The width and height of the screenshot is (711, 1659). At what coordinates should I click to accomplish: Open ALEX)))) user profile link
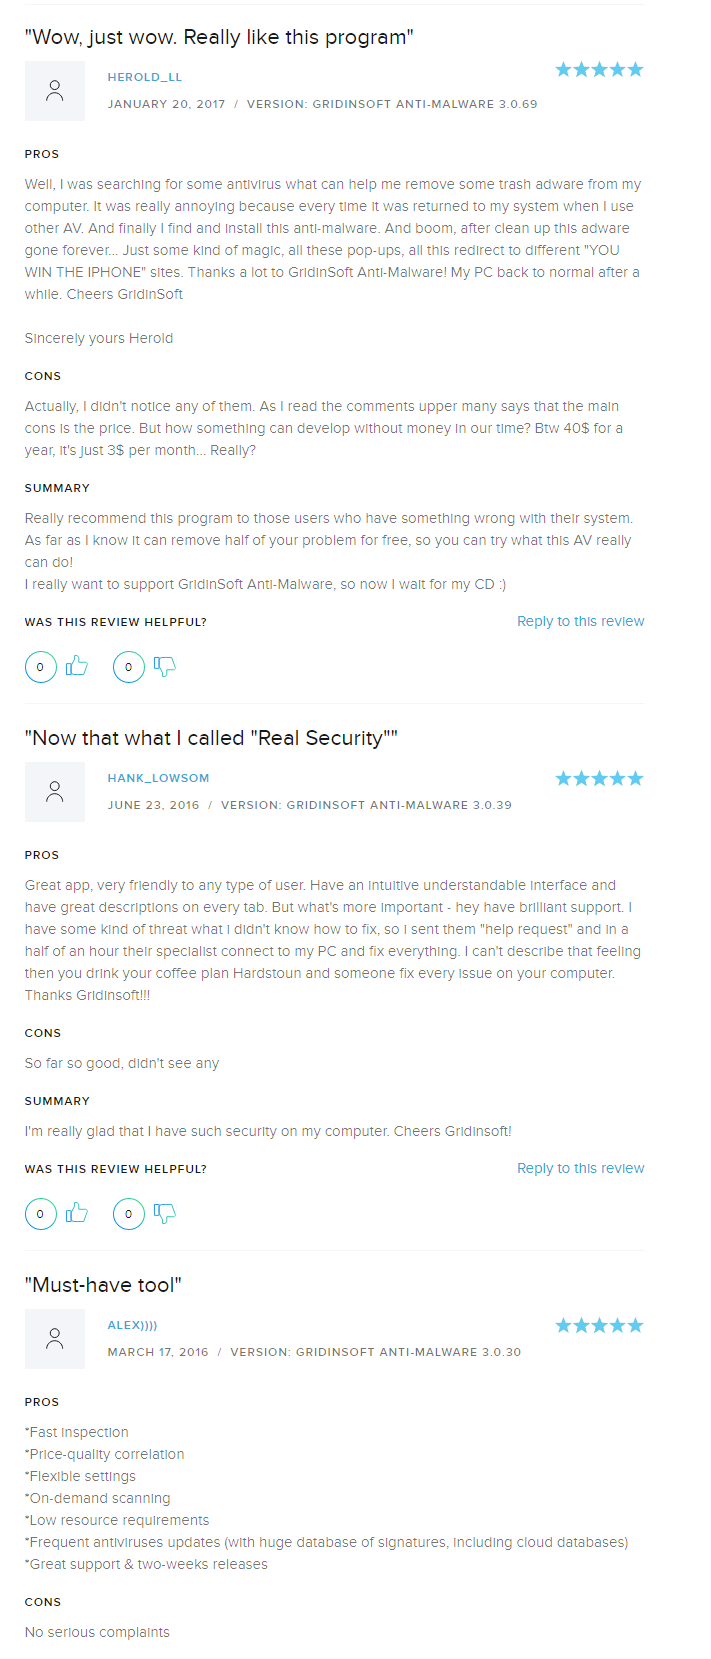click(x=132, y=1325)
